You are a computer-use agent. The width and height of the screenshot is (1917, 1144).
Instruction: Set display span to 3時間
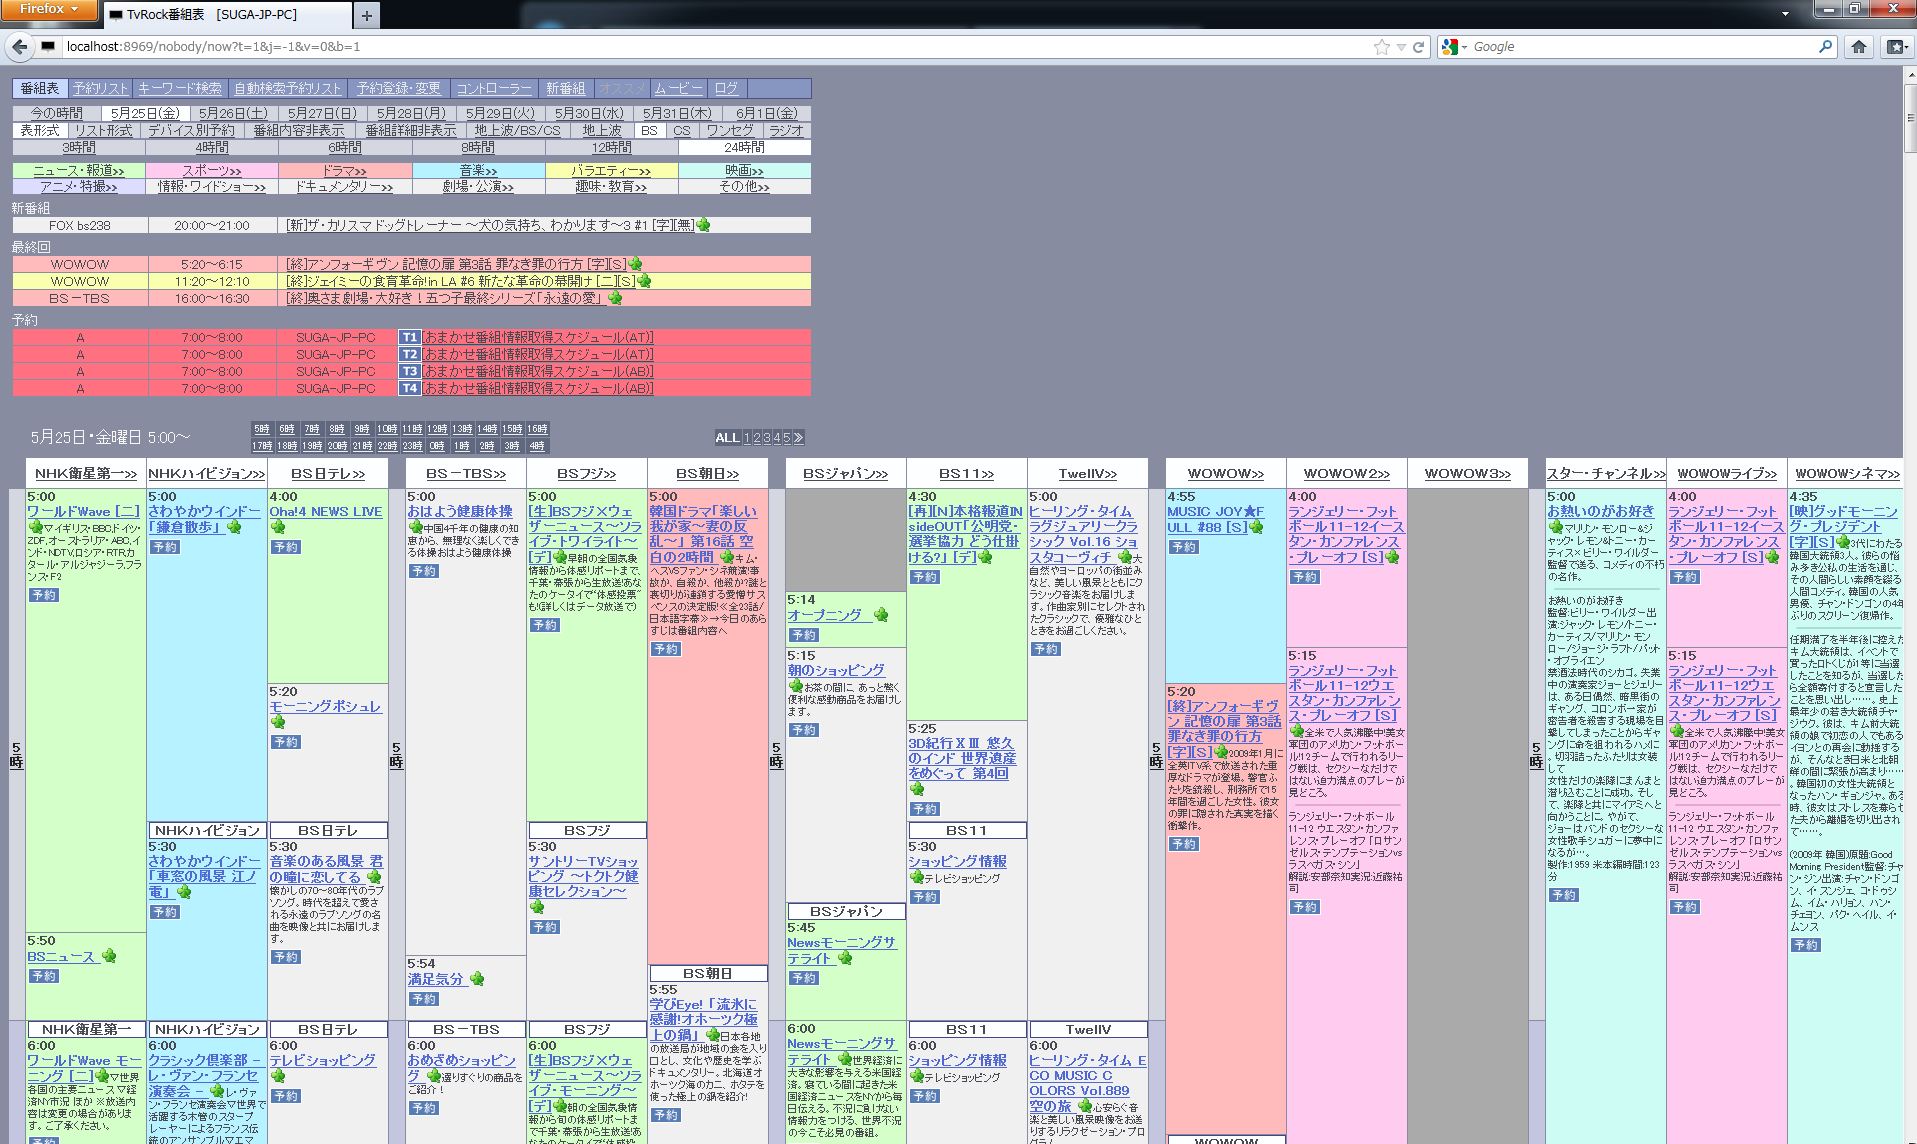(79, 147)
